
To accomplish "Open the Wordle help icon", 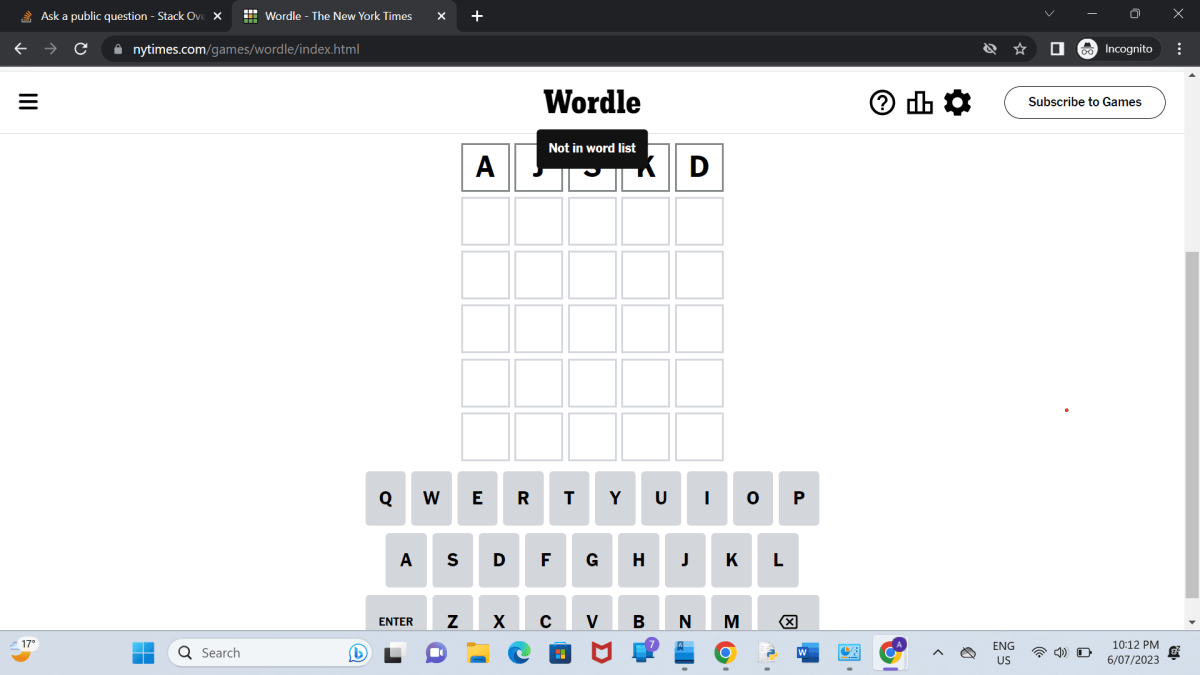I will click(882, 102).
